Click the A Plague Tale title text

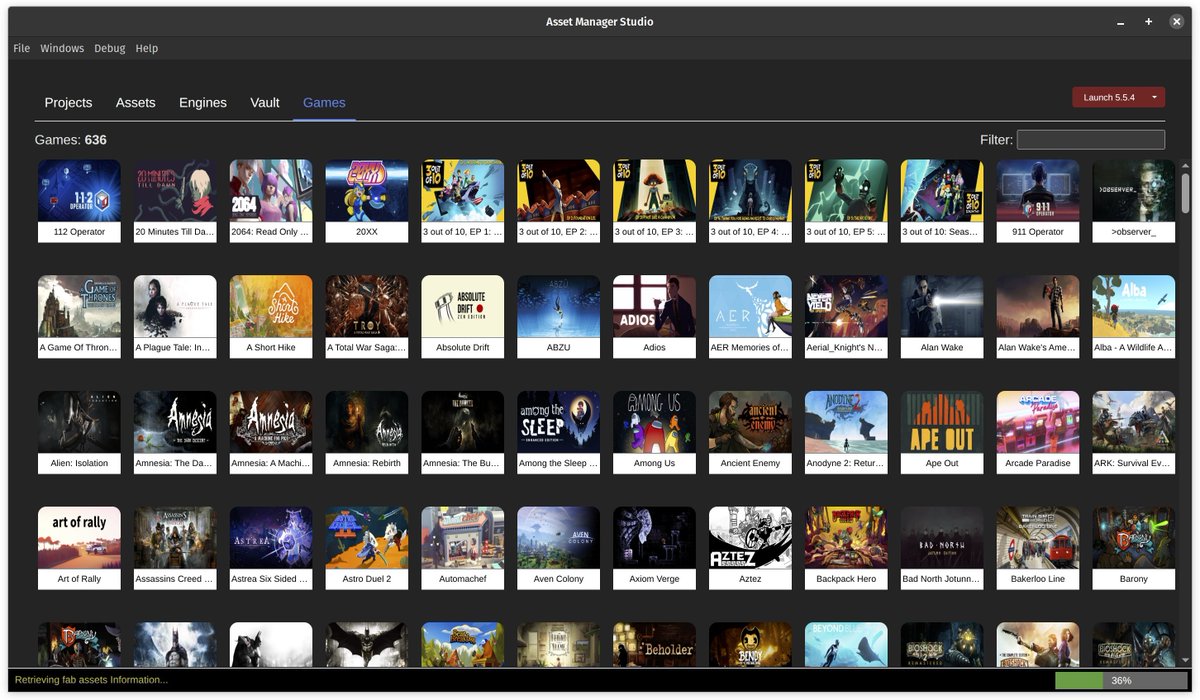point(175,348)
